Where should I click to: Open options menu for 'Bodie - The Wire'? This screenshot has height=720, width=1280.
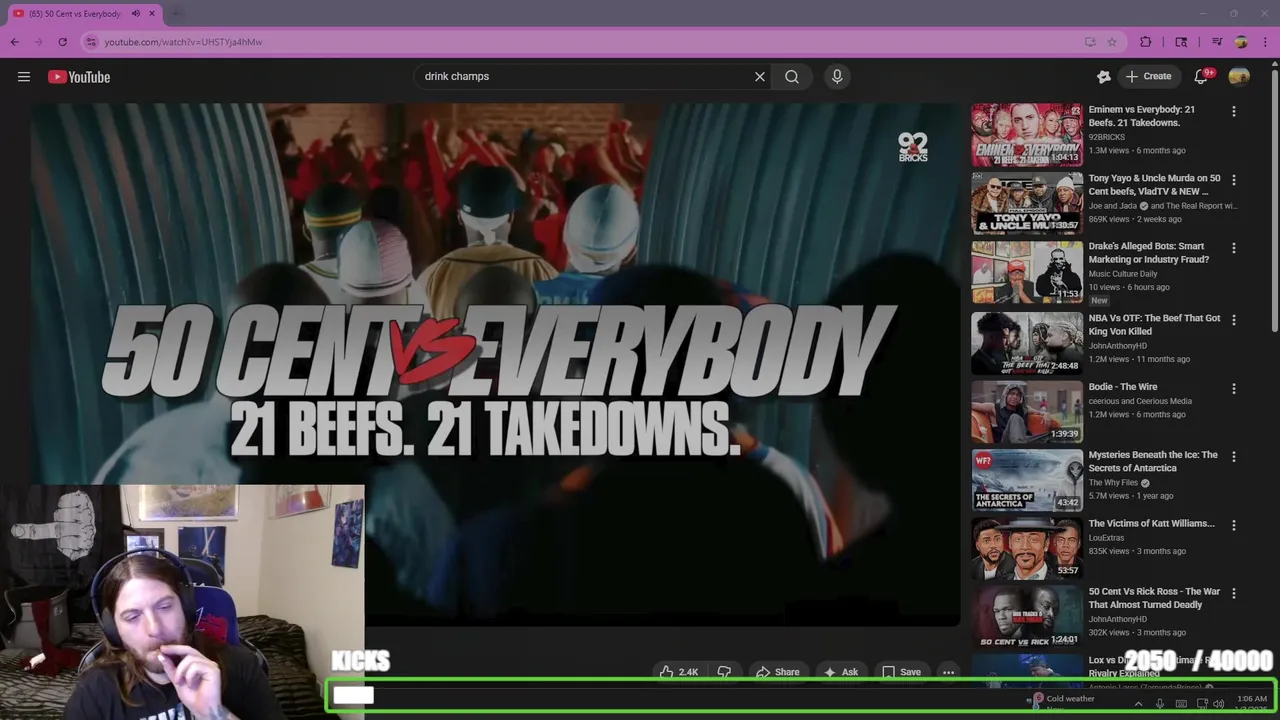[x=1234, y=389]
